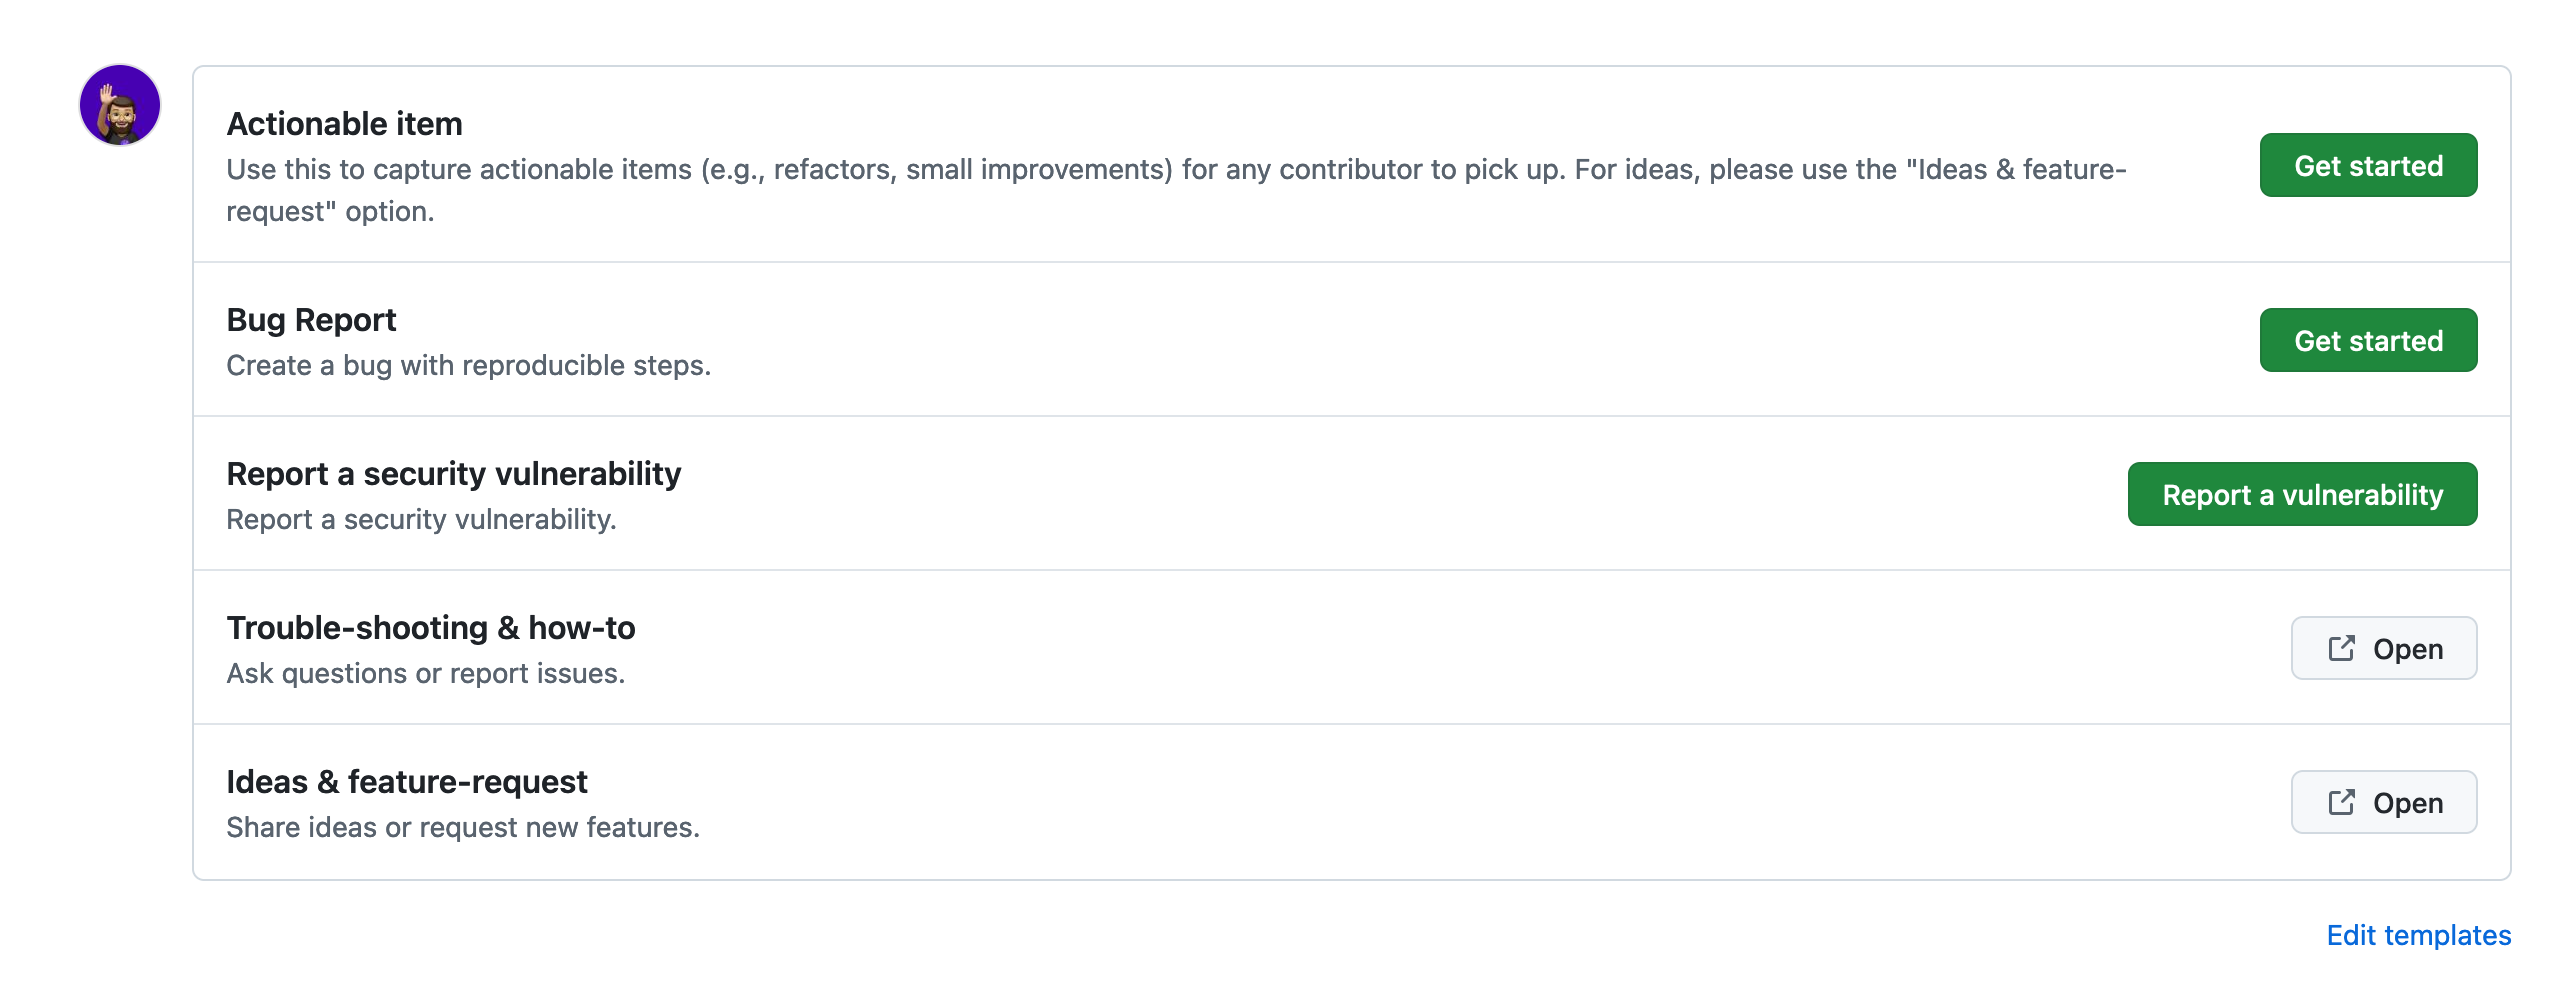Click 'Ask questions or report issues' text
Screen dimensions: 2566x994
[x=425, y=674]
